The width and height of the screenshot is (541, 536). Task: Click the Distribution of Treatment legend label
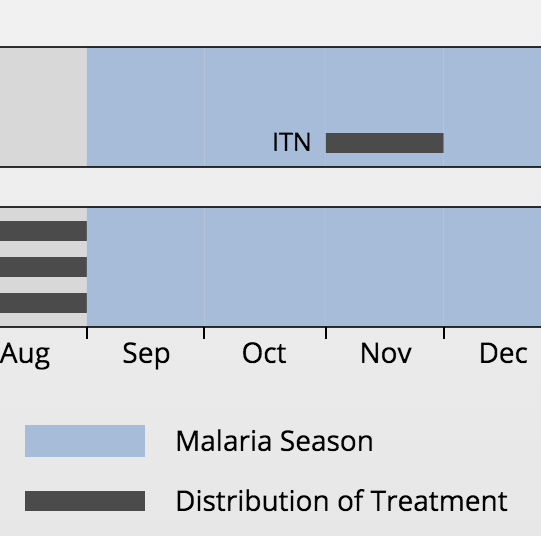coord(342,501)
